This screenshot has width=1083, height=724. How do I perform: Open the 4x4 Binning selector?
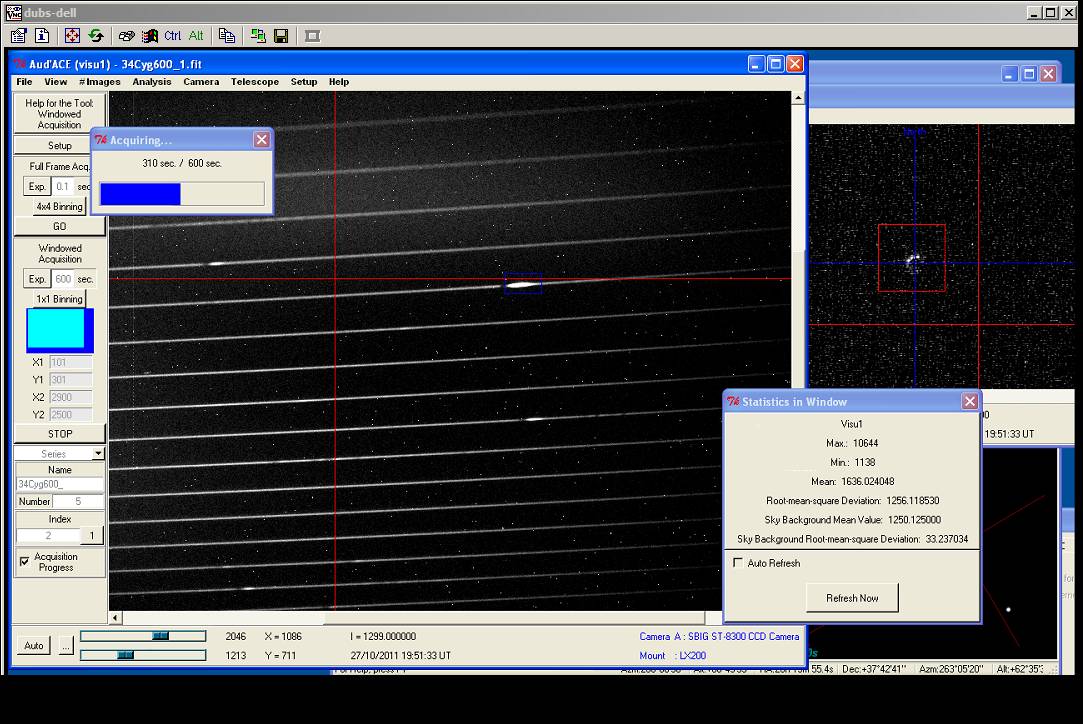pos(59,206)
